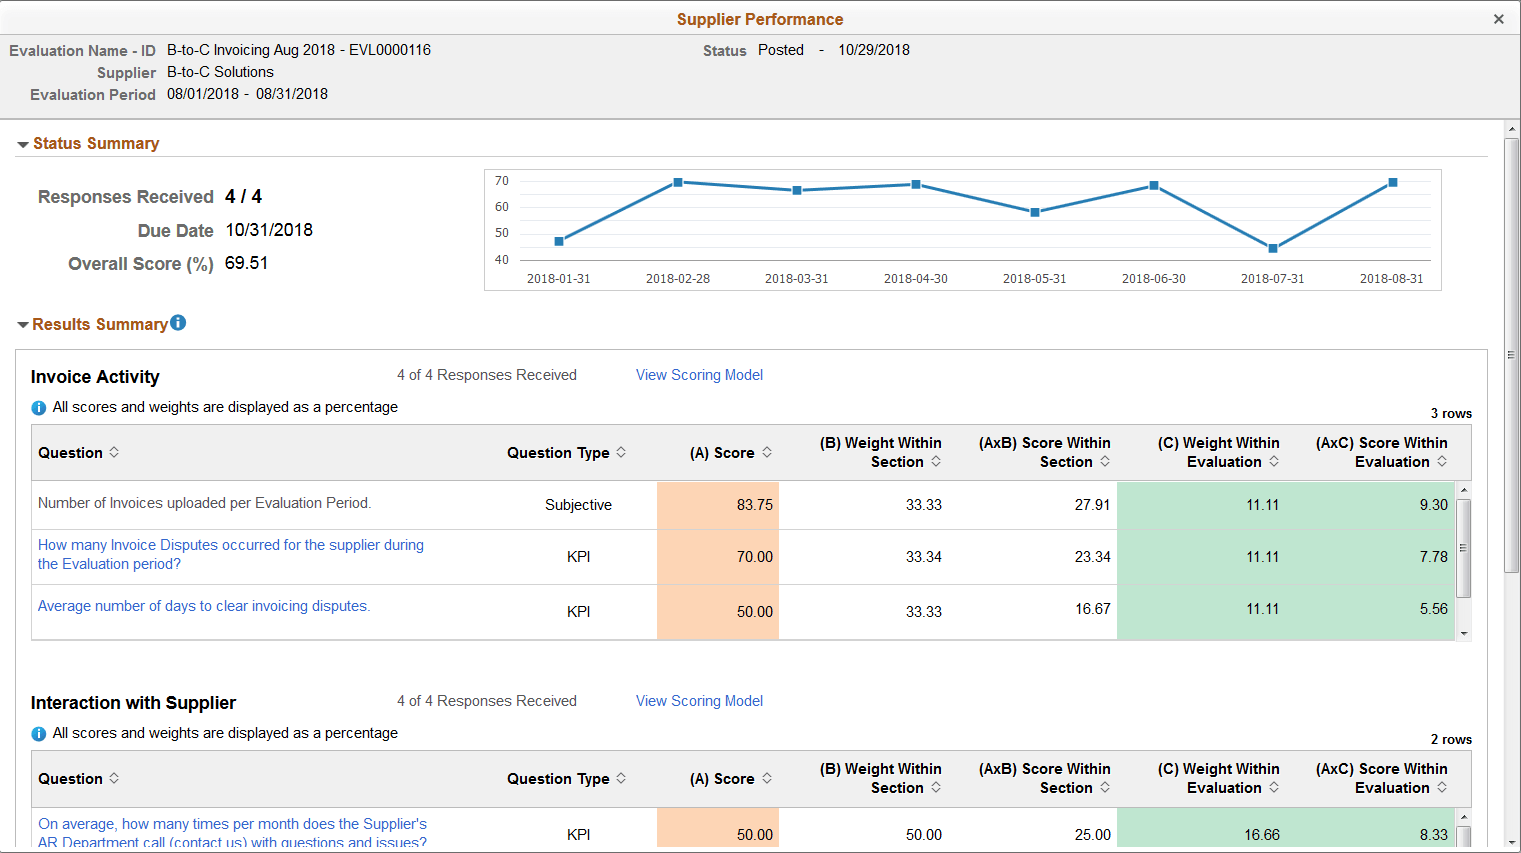The width and height of the screenshot is (1521, 853).
Task: Click the info icon next to Invoice Activity scores note
Action: 37,407
